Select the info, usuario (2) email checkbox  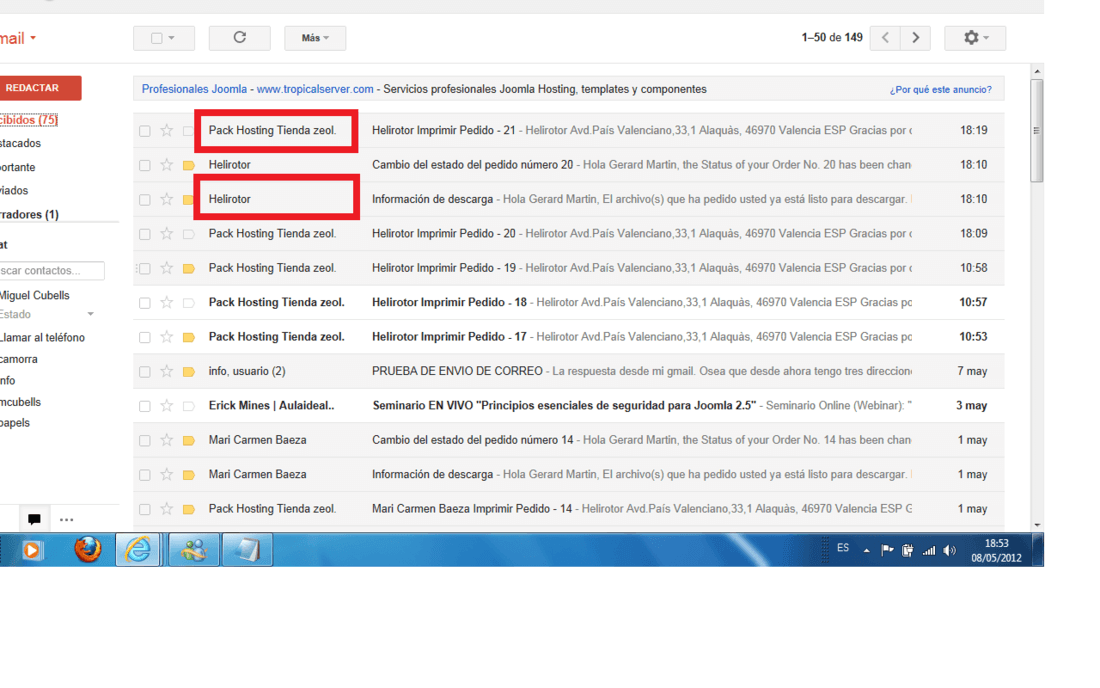click(x=145, y=372)
